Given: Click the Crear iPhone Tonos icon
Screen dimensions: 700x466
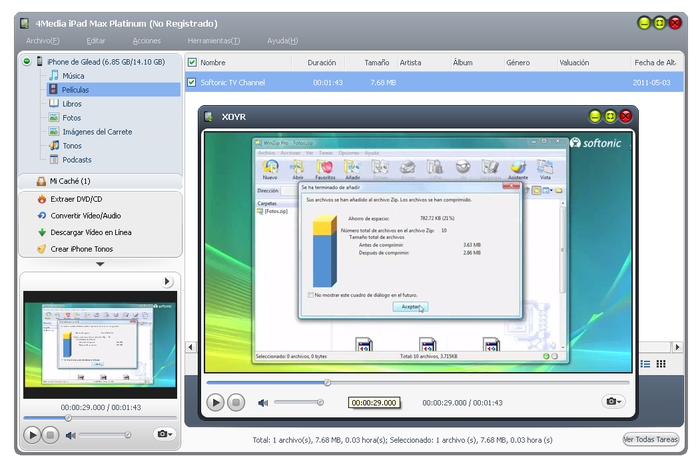Looking at the screenshot, I should pyautogui.click(x=42, y=249).
